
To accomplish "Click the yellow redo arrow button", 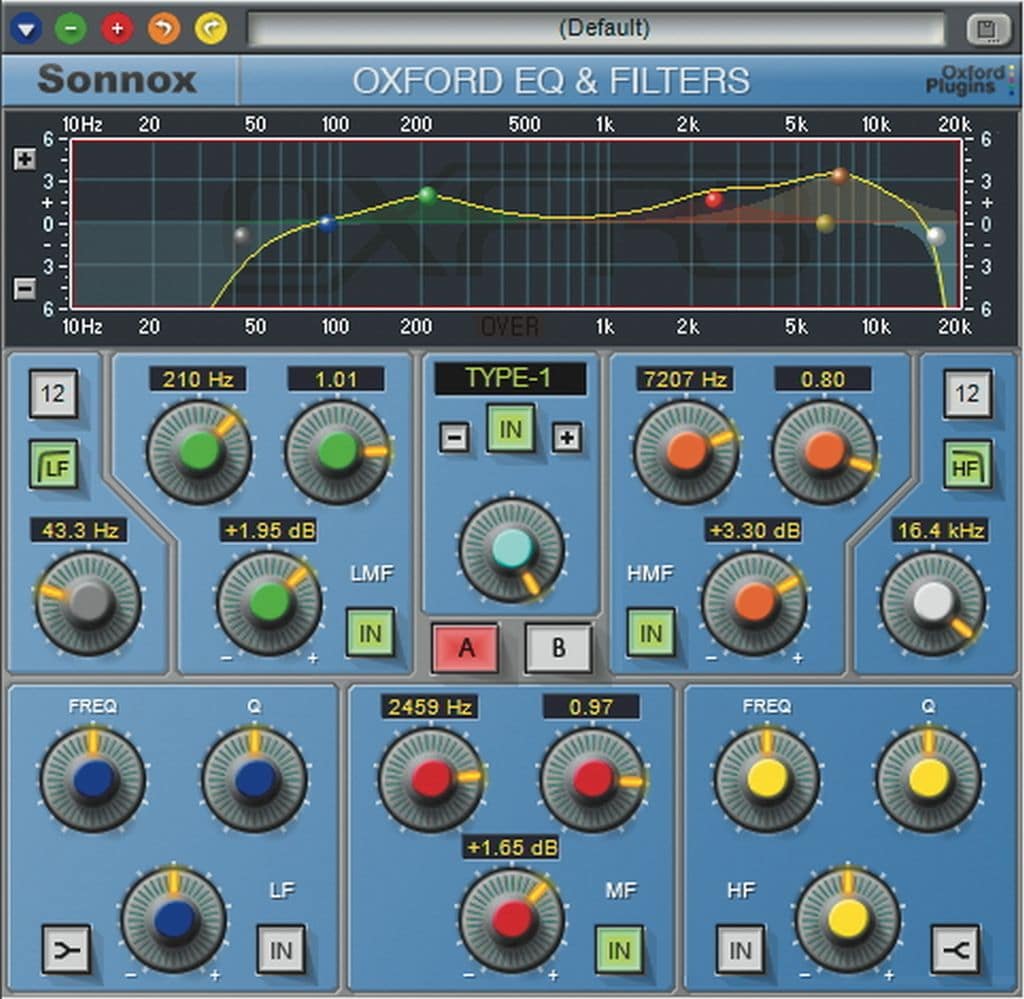I will (x=211, y=28).
